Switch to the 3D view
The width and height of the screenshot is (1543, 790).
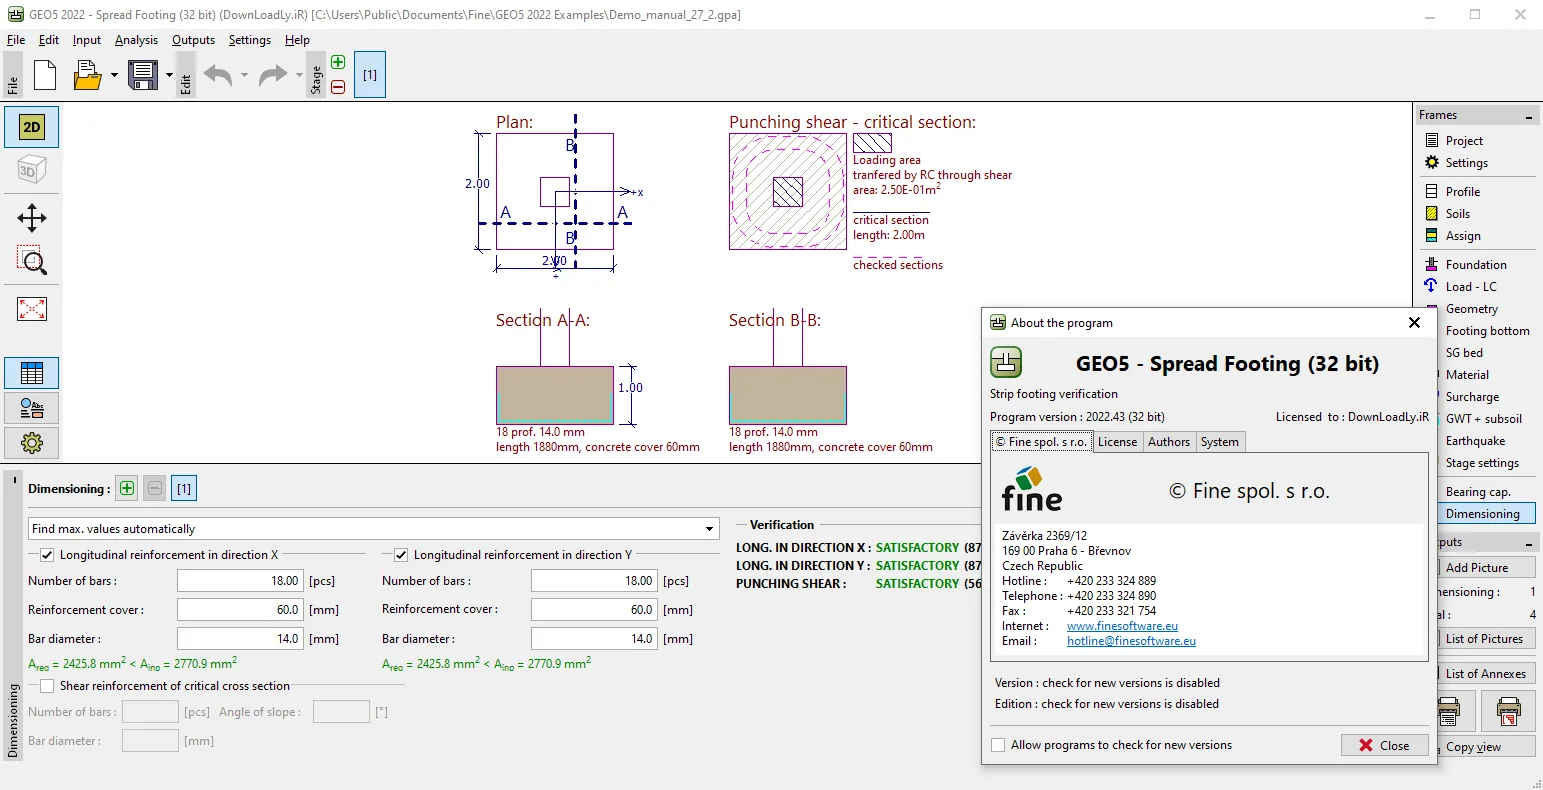tap(32, 169)
